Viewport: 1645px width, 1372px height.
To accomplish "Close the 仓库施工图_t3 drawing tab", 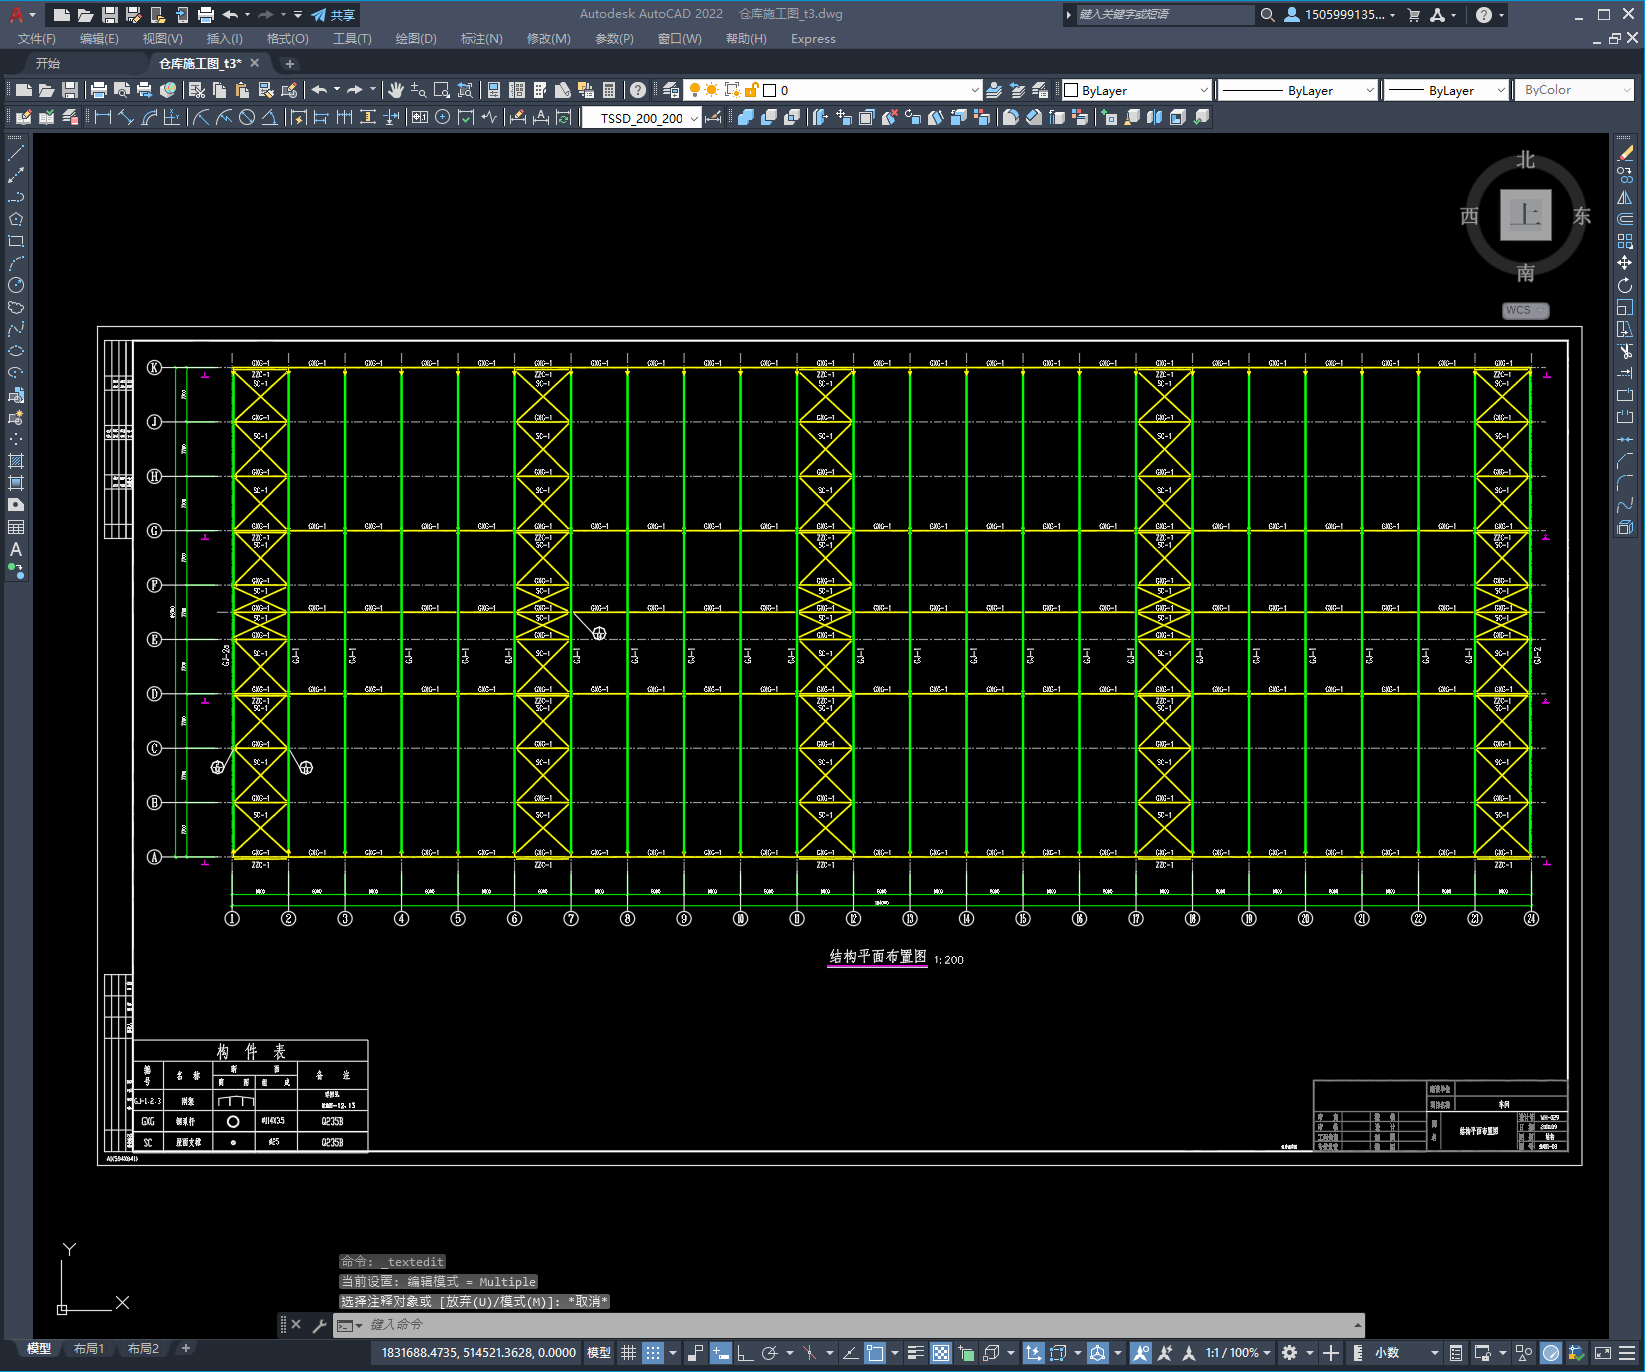I will pyautogui.click(x=255, y=63).
